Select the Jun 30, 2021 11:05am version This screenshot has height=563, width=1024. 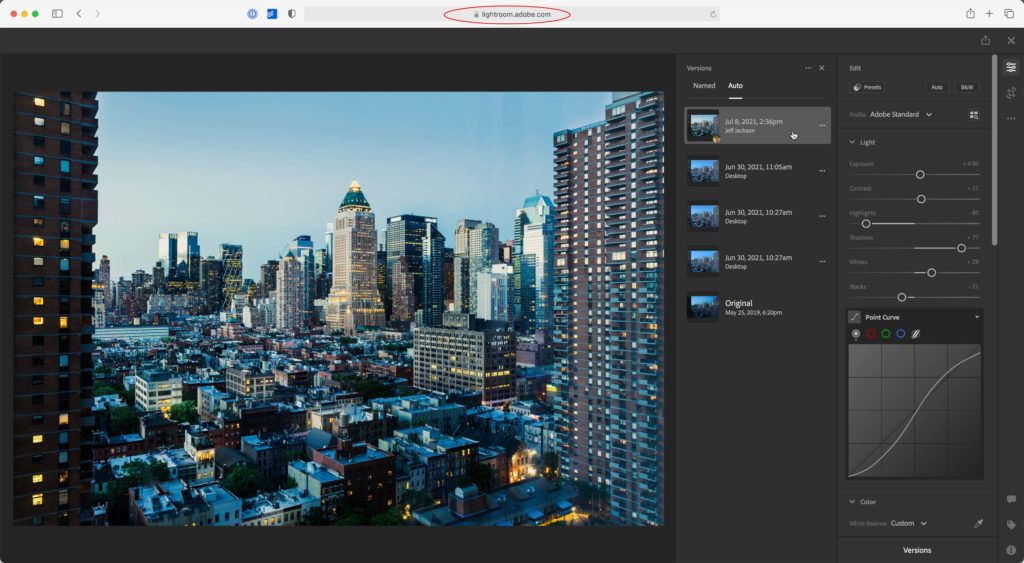point(758,170)
